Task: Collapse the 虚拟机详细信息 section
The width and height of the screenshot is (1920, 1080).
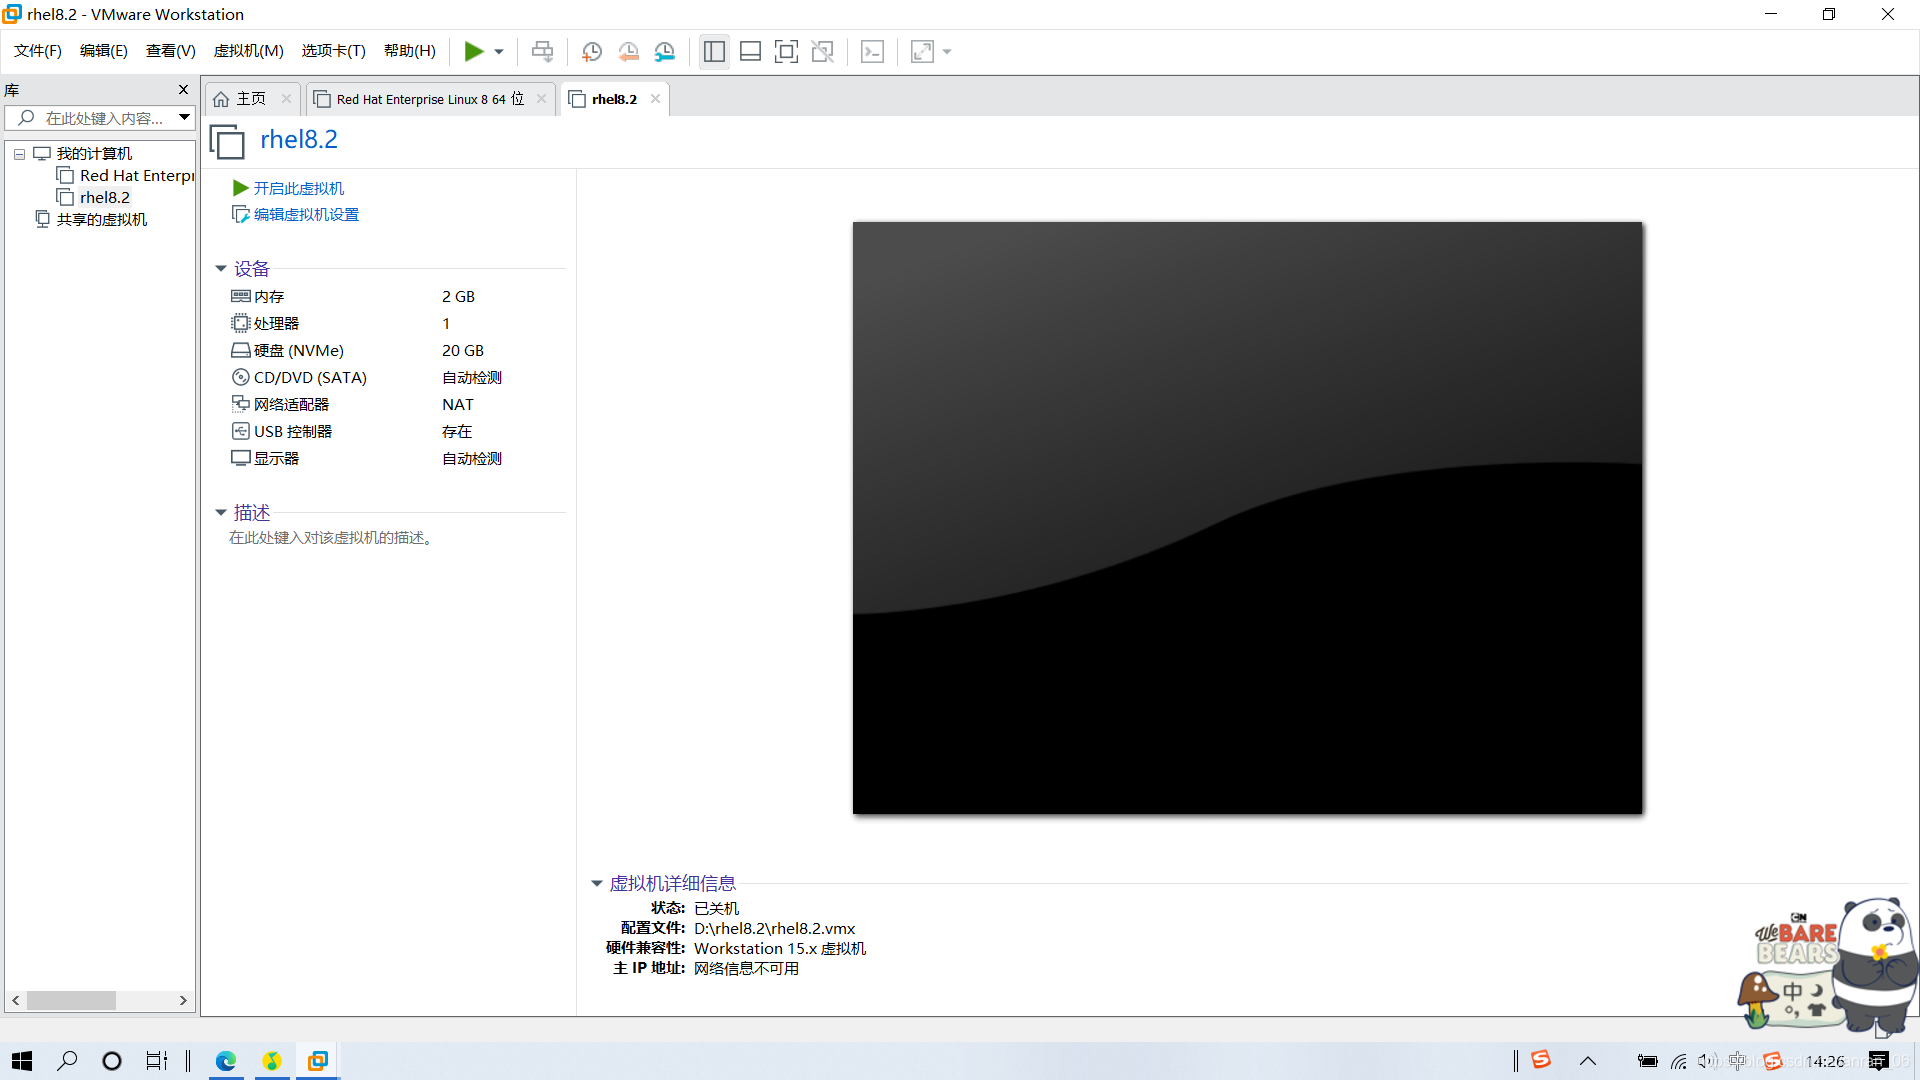Action: click(x=597, y=884)
